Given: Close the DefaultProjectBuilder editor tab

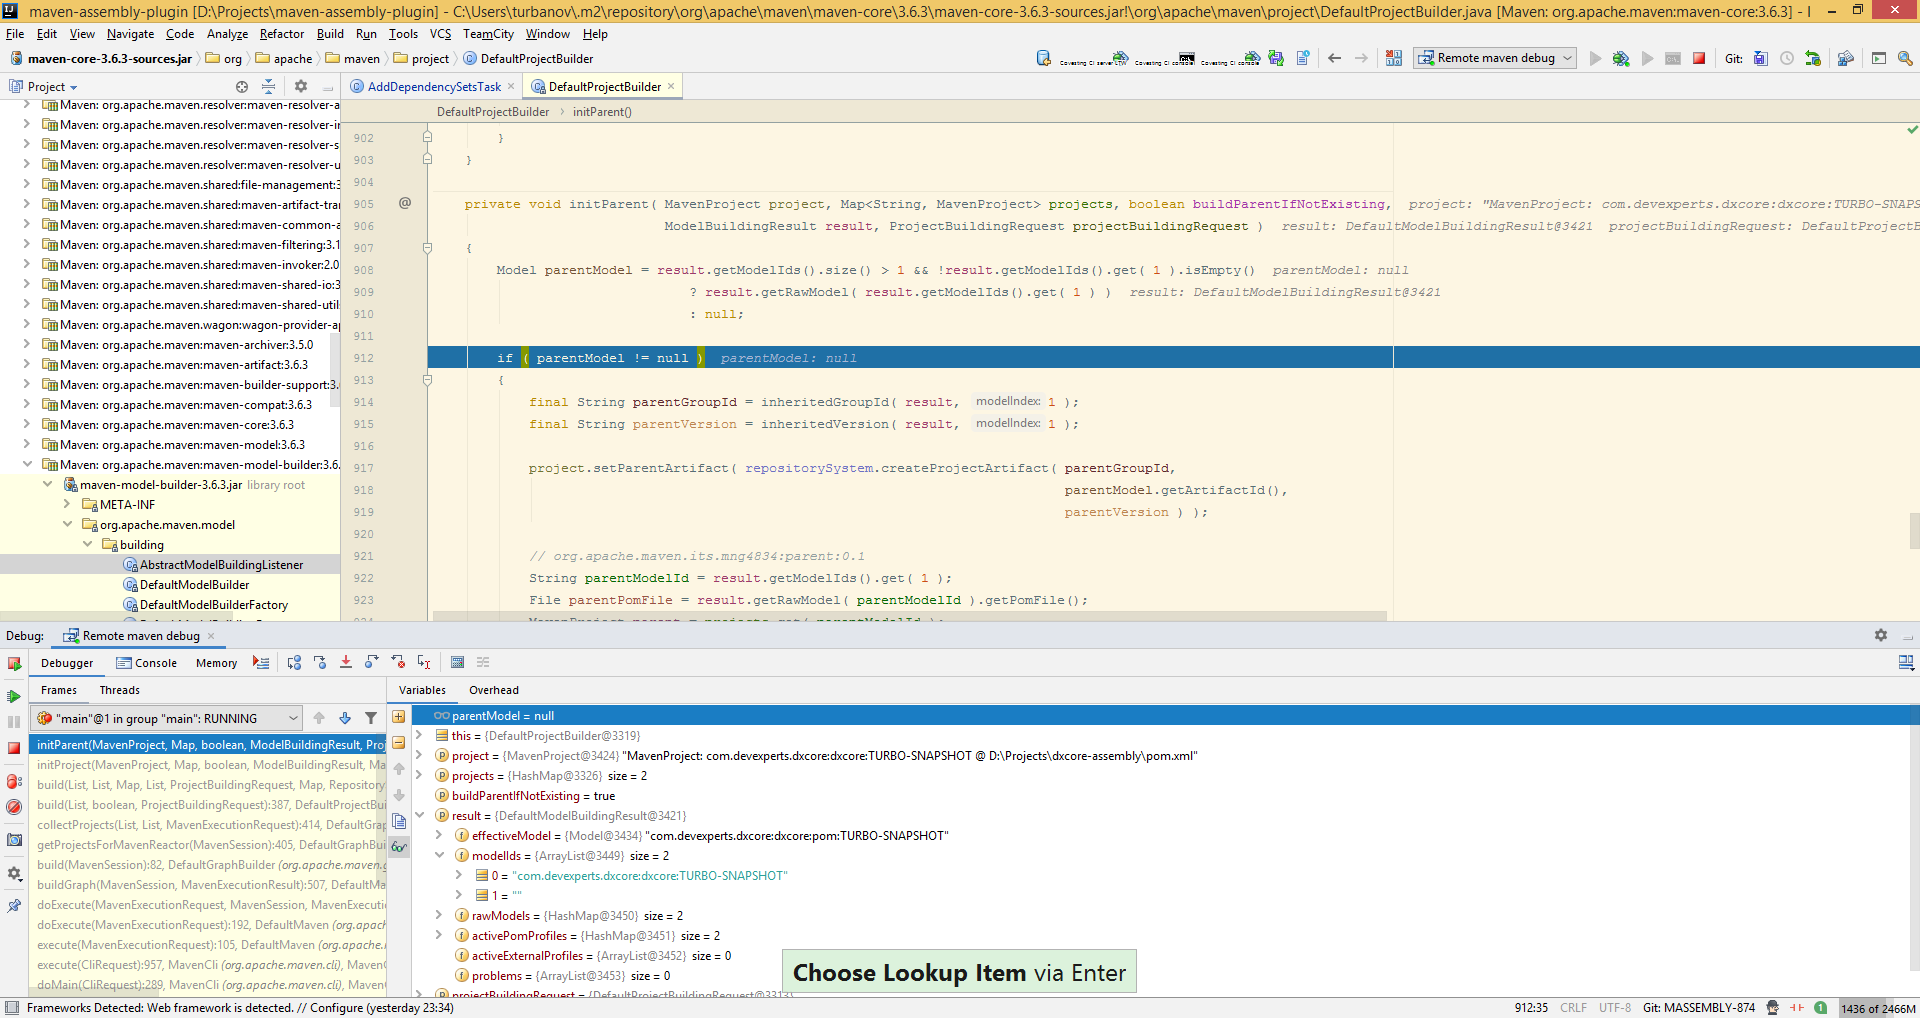Looking at the screenshot, I should tap(671, 87).
